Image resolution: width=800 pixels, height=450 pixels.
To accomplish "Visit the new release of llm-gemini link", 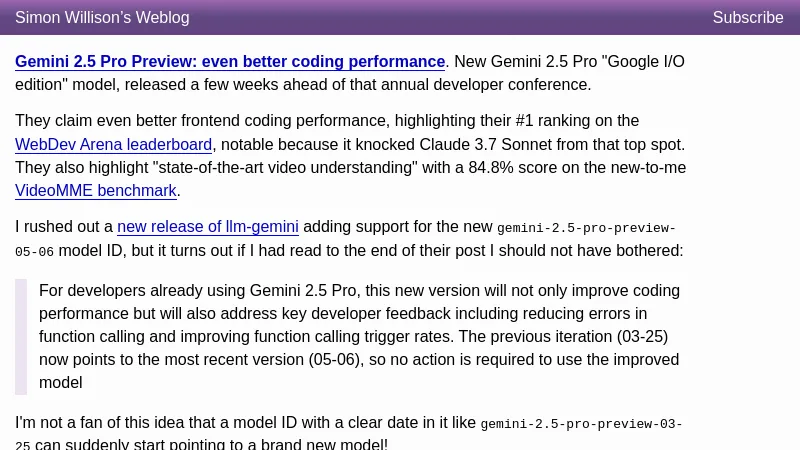I will tap(208, 227).
